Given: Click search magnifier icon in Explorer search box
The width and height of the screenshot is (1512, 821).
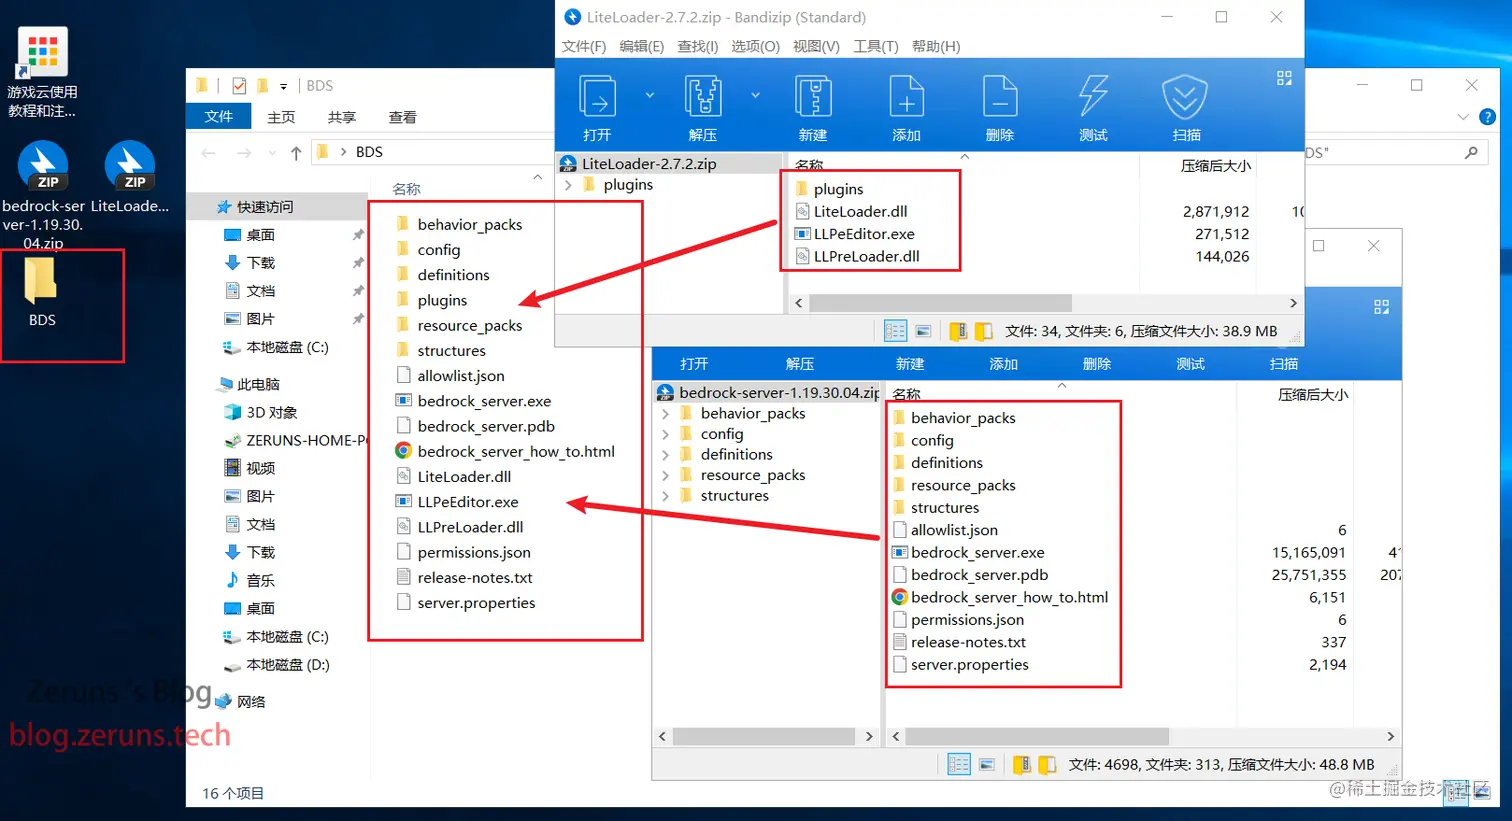Looking at the screenshot, I should pos(1471,152).
